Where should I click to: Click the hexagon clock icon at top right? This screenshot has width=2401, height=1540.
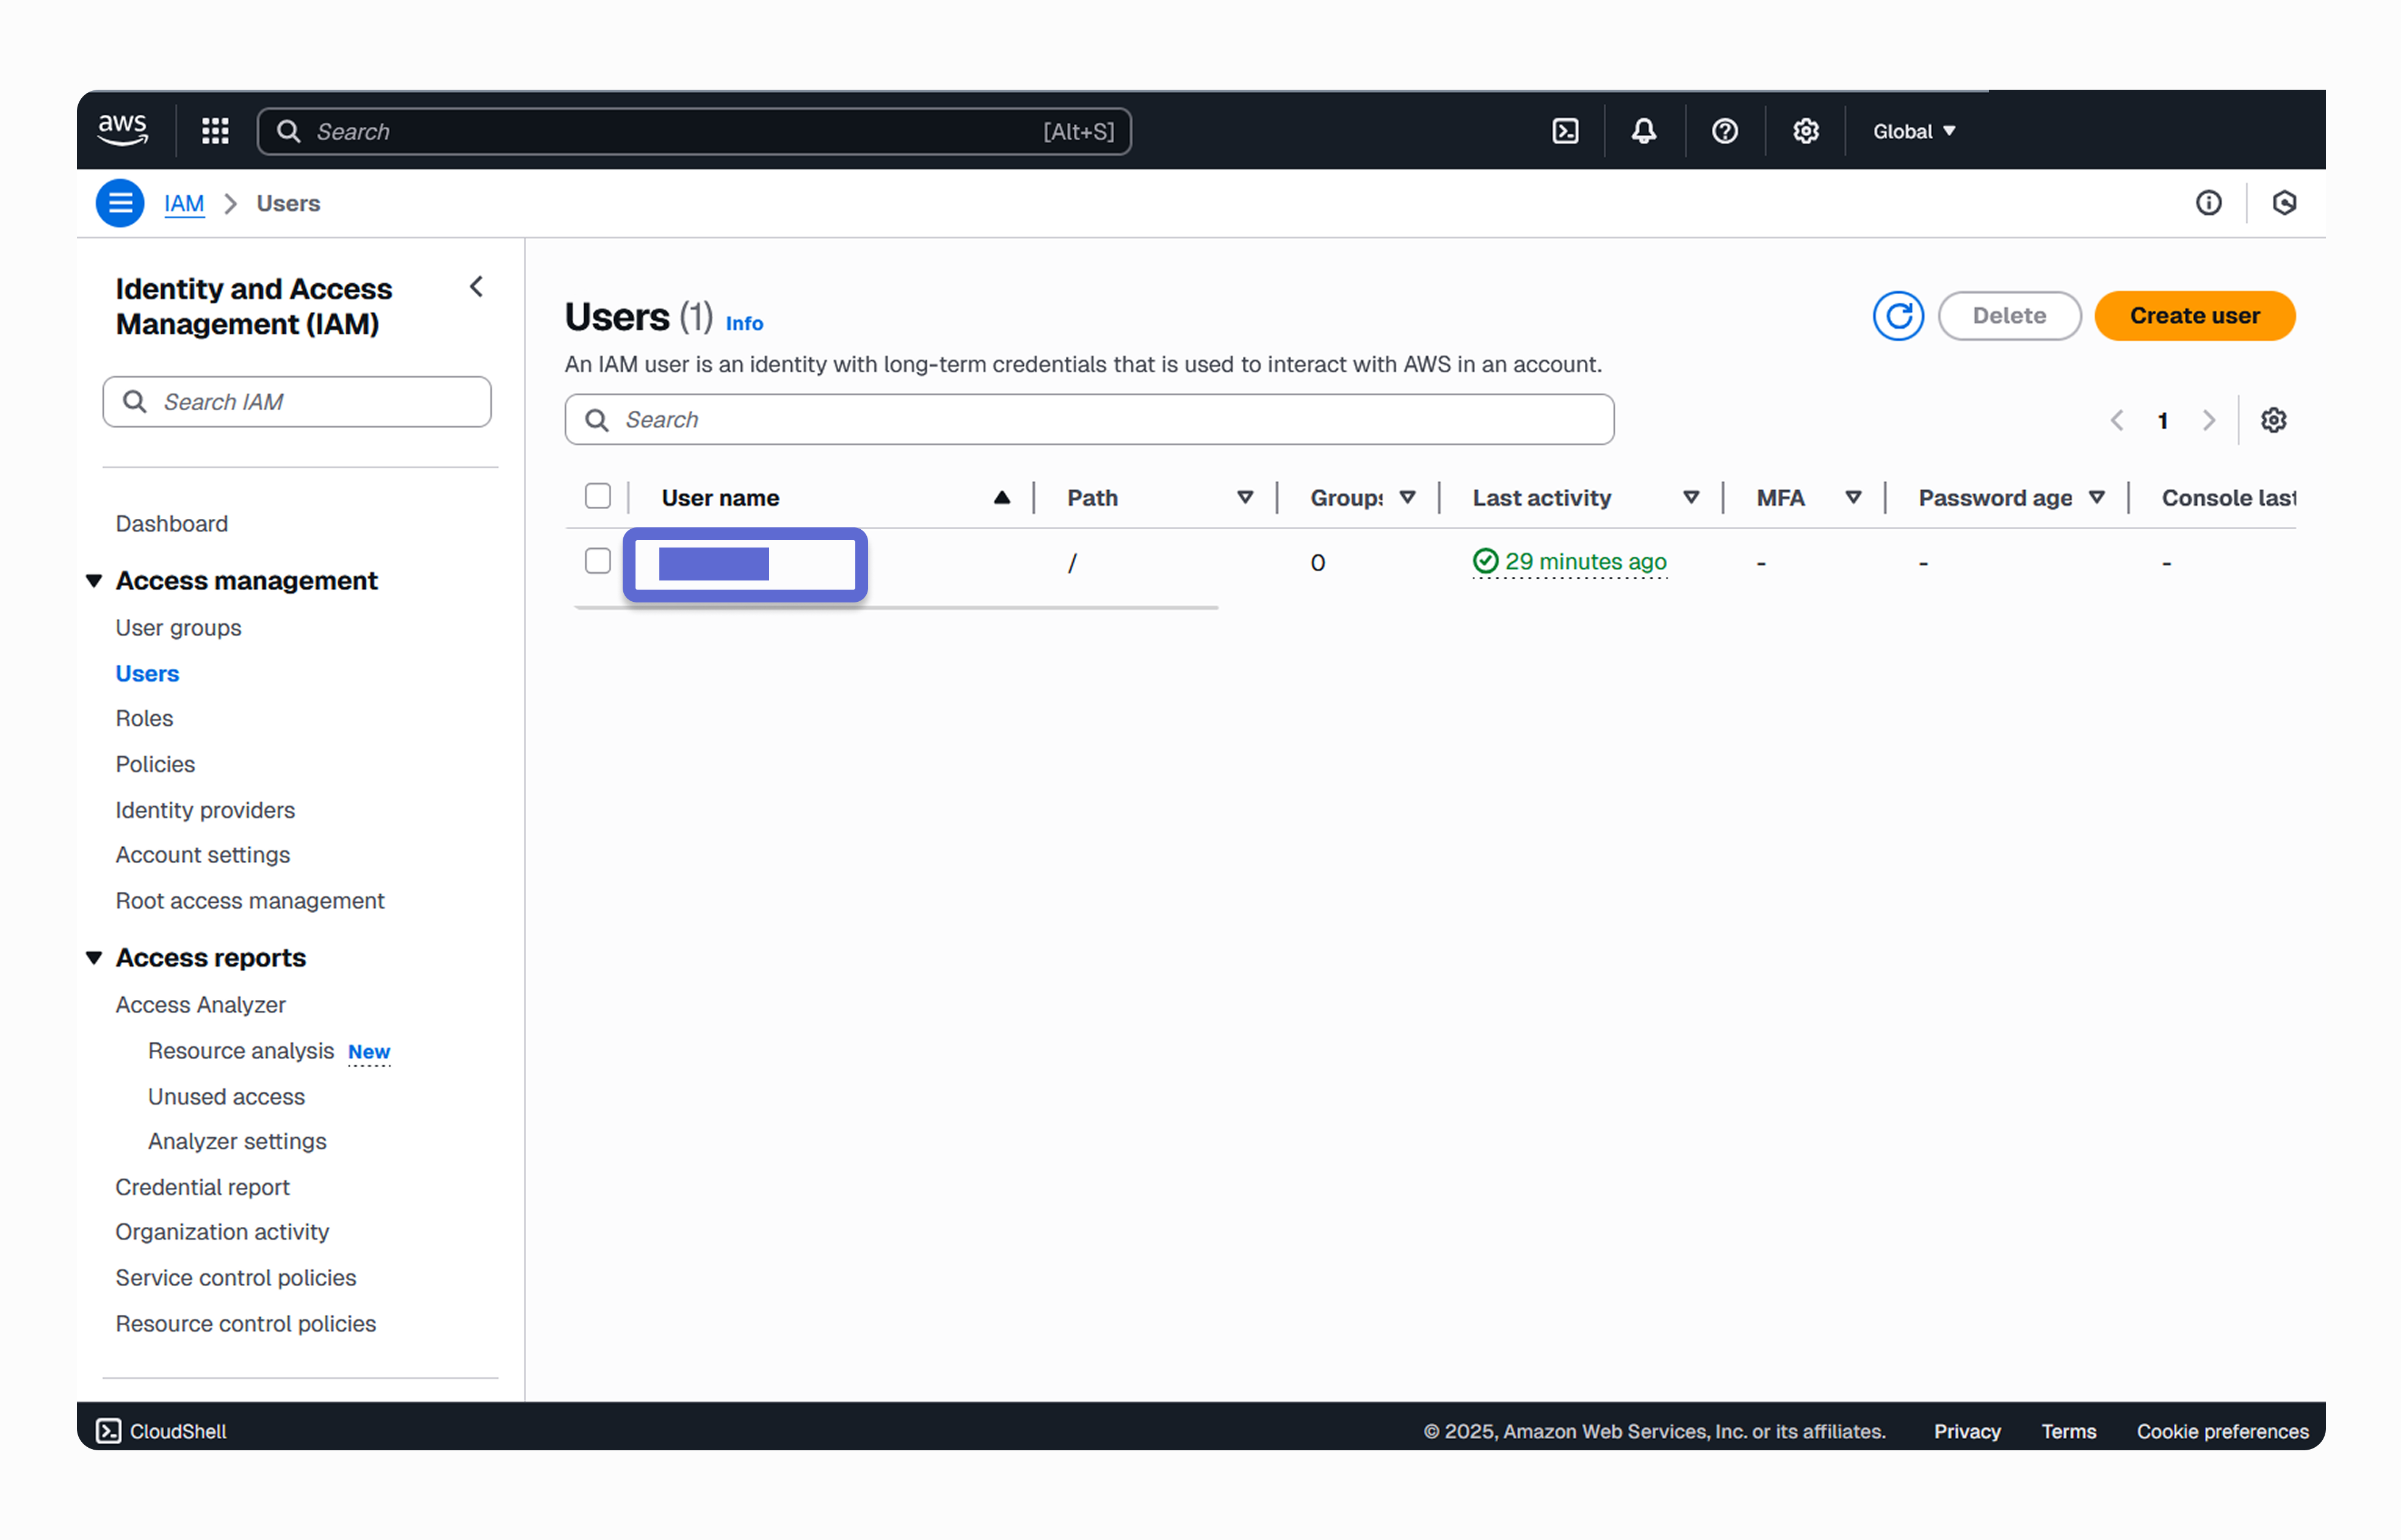2284,203
